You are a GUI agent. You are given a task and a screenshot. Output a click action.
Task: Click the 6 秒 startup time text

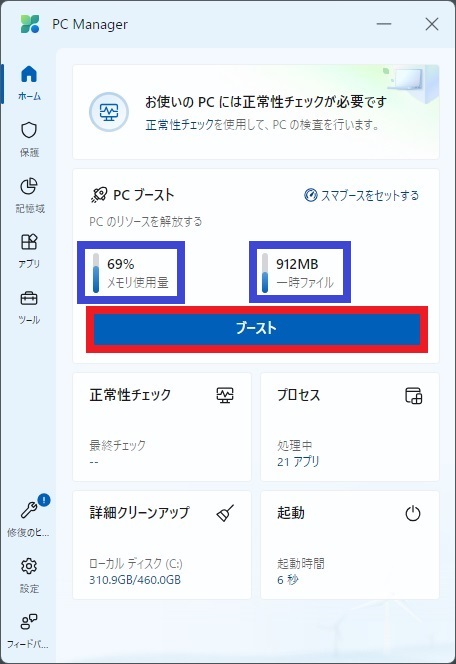(288, 580)
